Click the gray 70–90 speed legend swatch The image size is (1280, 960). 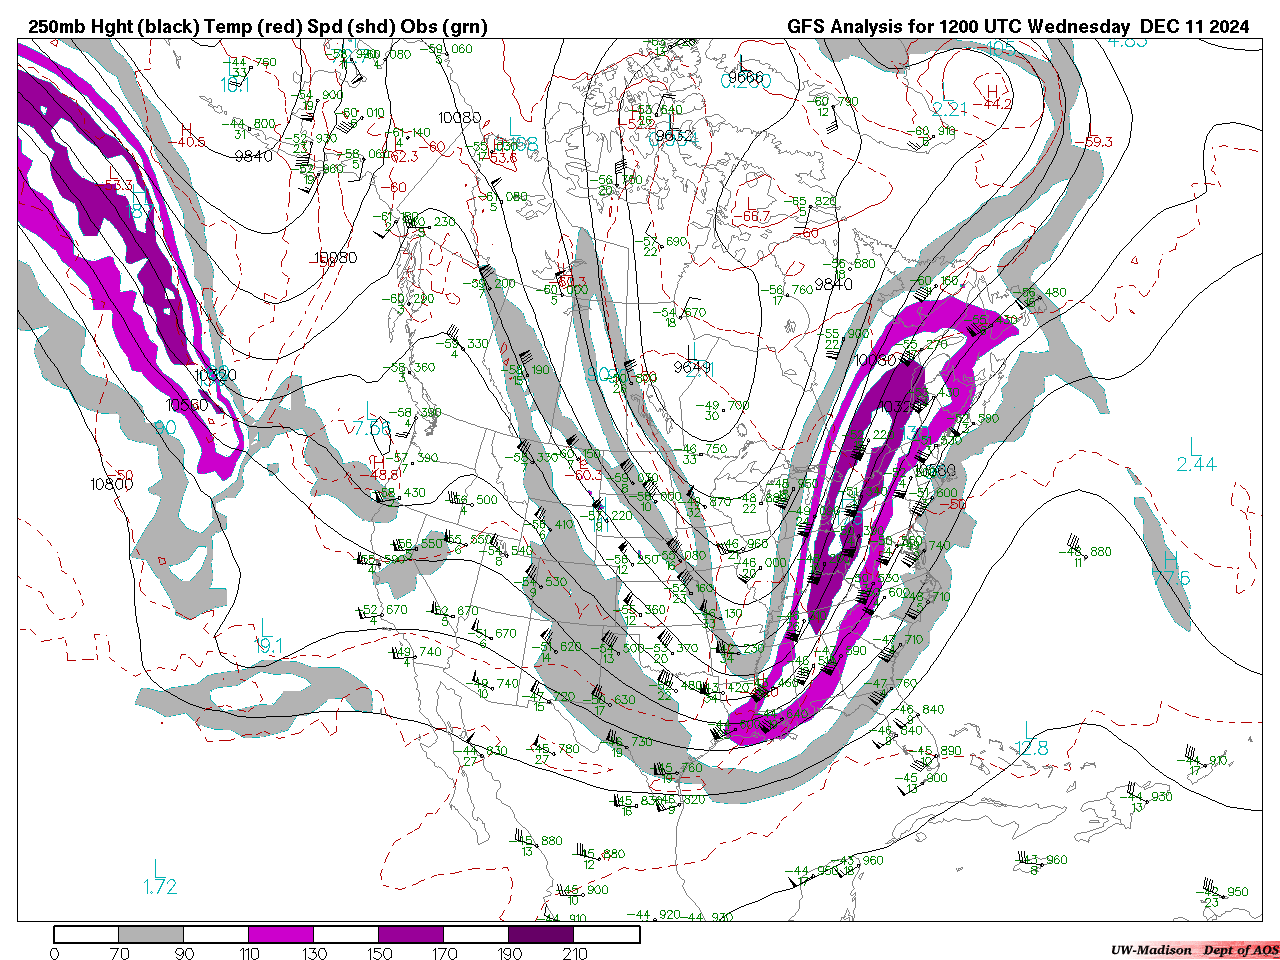coord(151,934)
